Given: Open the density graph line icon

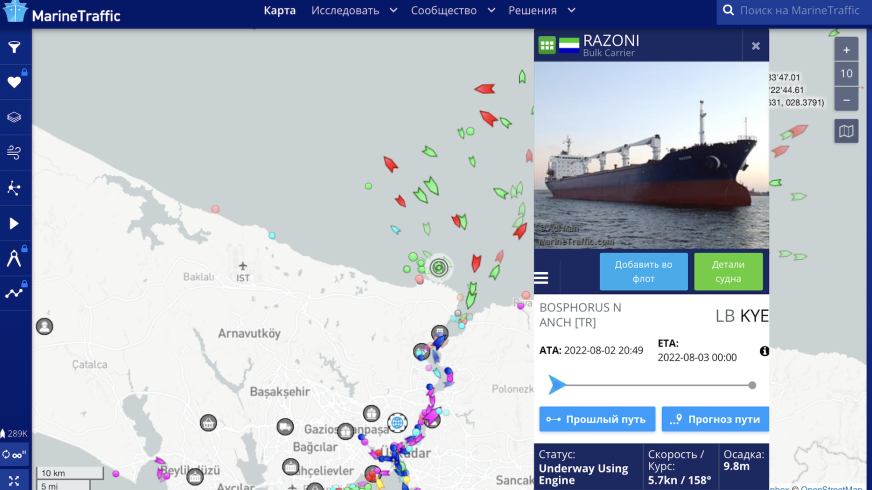Looking at the screenshot, I should tap(14, 293).
